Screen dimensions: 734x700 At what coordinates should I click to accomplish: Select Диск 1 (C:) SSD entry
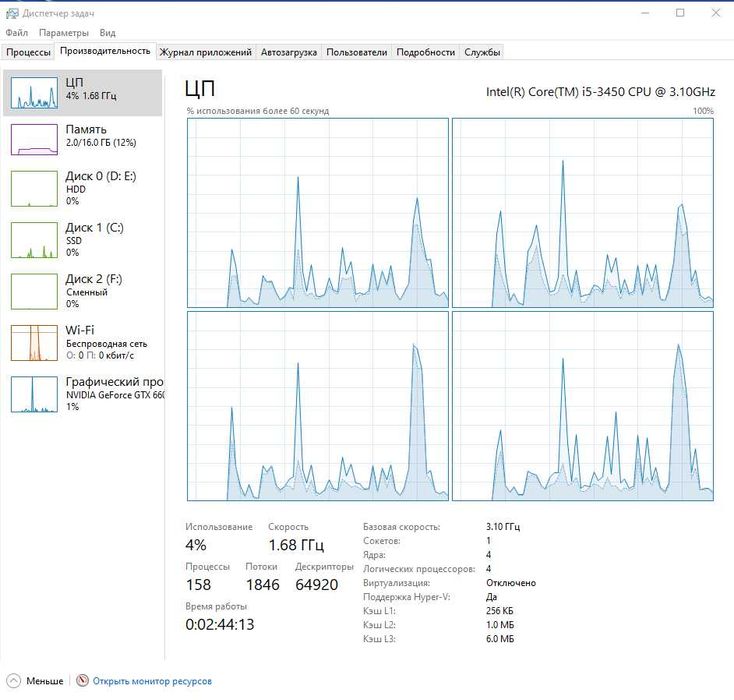[x=83, y=240]
